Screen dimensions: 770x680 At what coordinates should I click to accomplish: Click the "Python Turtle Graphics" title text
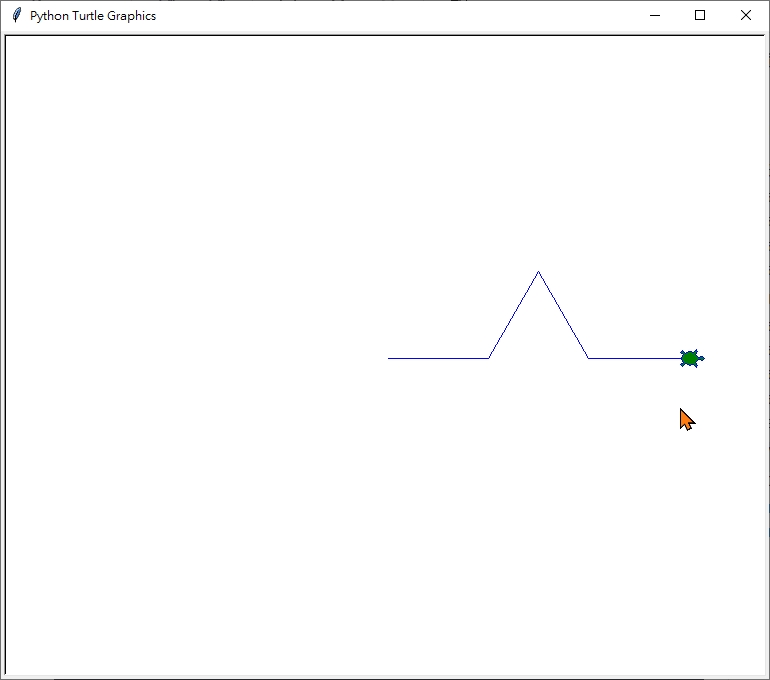pyautogui.click(x=93, y=16)
